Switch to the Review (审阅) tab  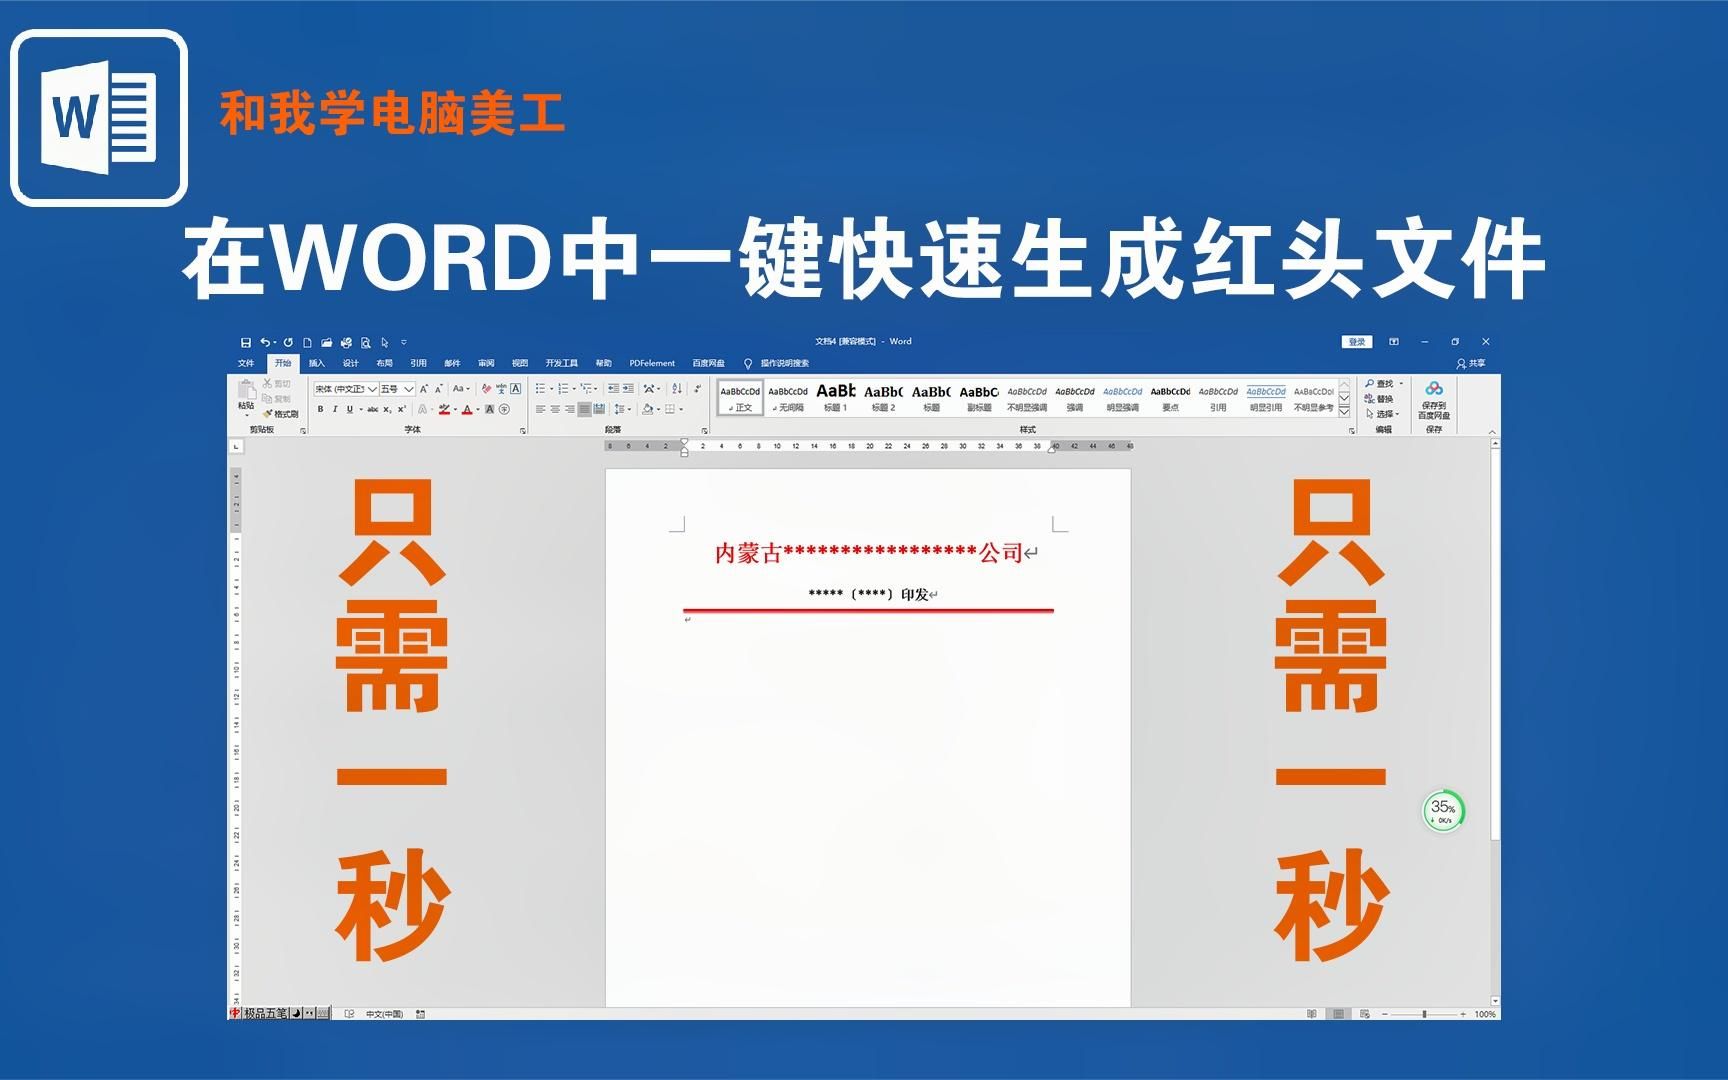click(486, 363)
